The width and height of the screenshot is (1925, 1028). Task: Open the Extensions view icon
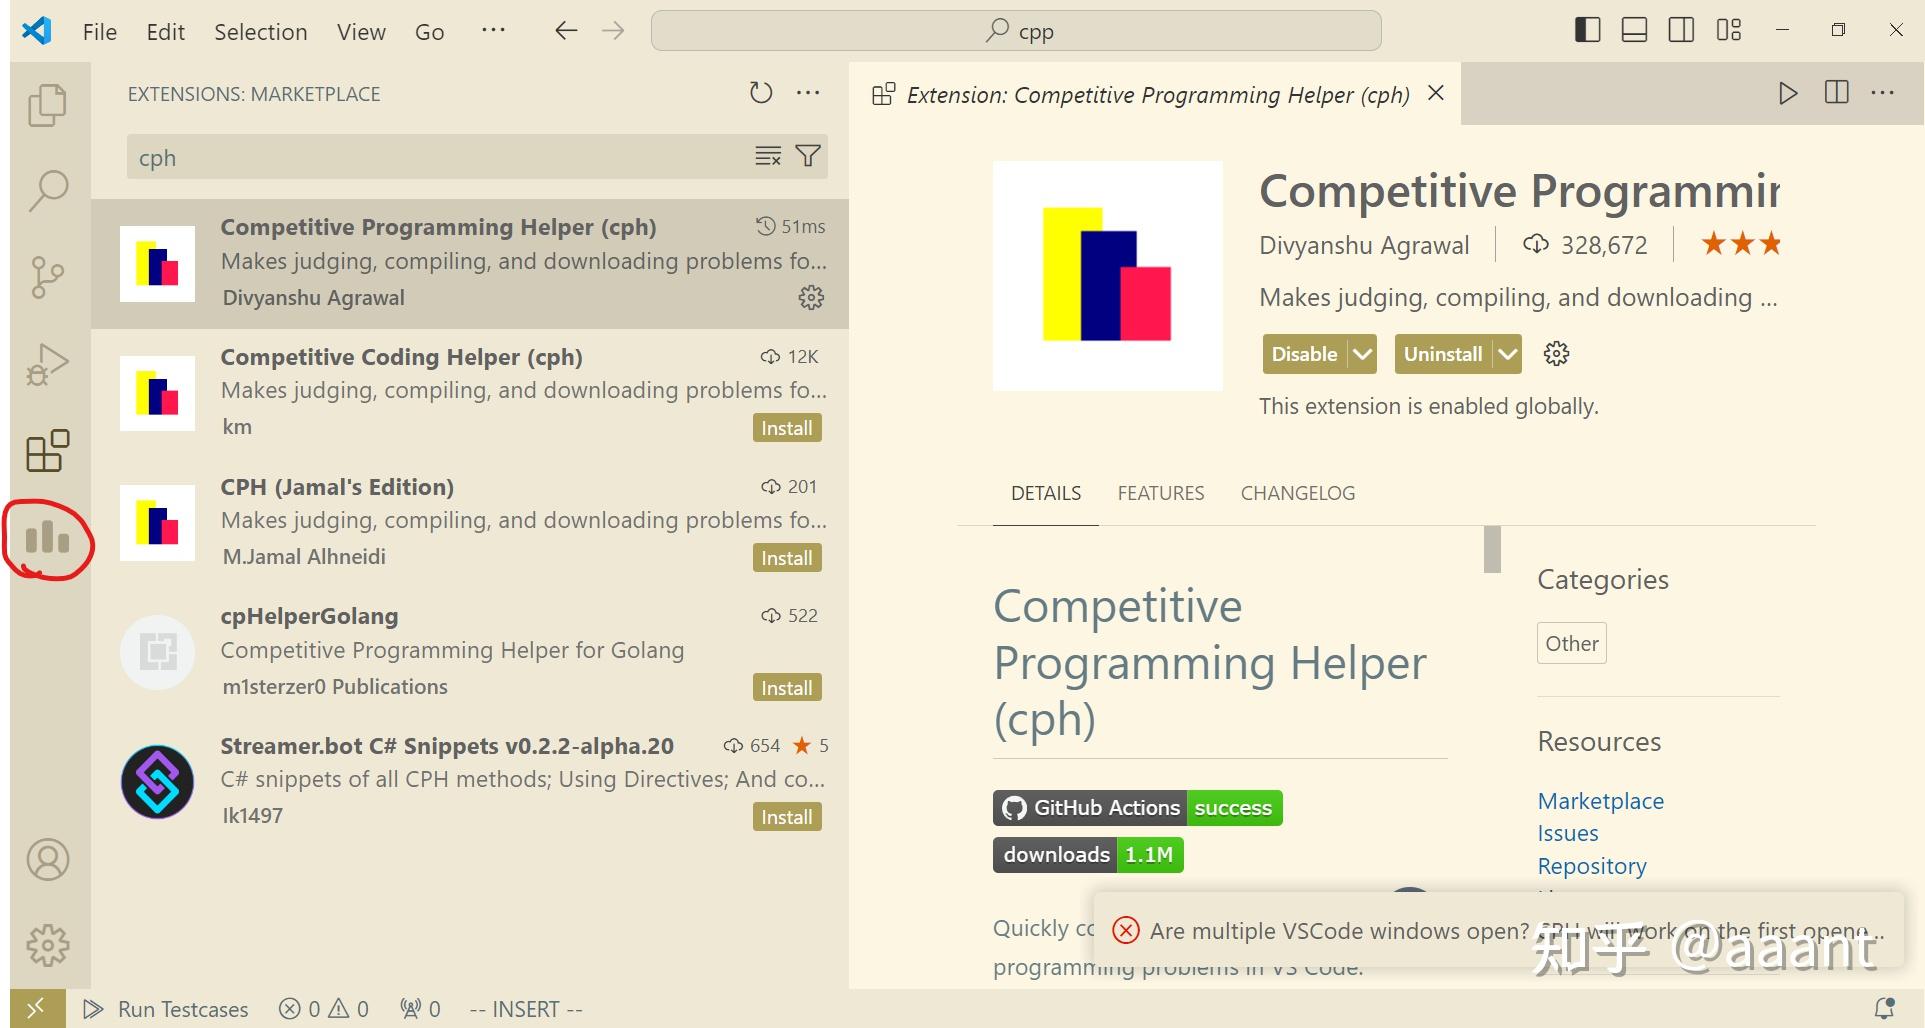click(x=47, y=451)
